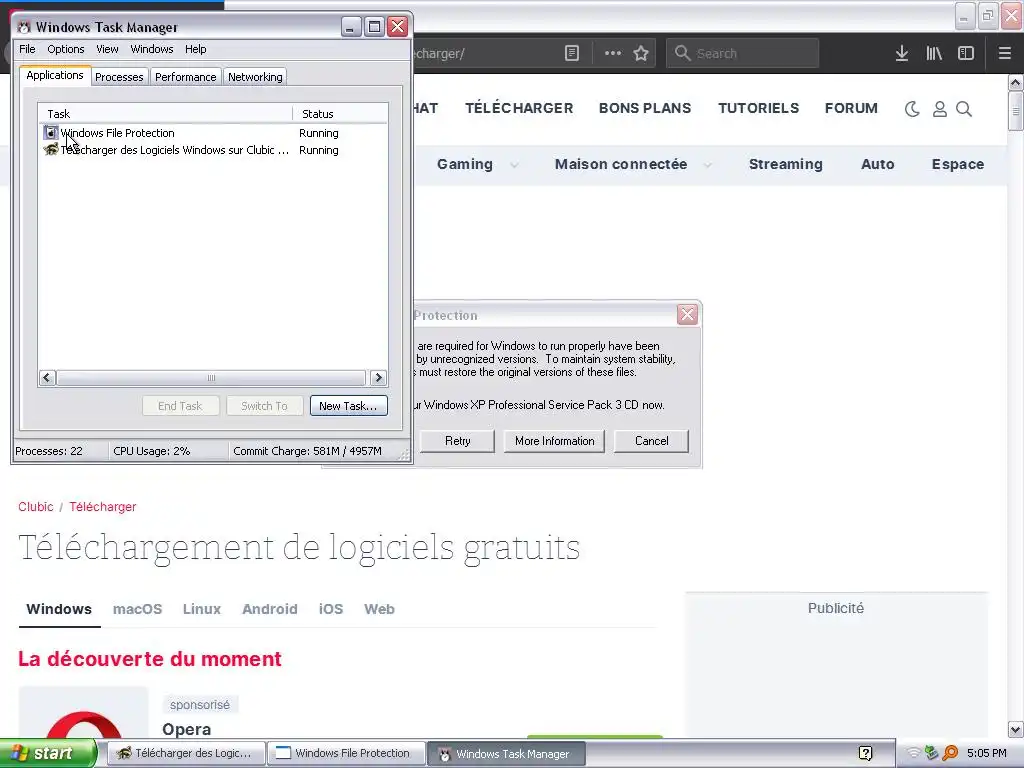Image resolution: width=1024 pixels, height=768 pixels.
Task: Click More Information in the File Protection dialog
Action: point(554,441)
